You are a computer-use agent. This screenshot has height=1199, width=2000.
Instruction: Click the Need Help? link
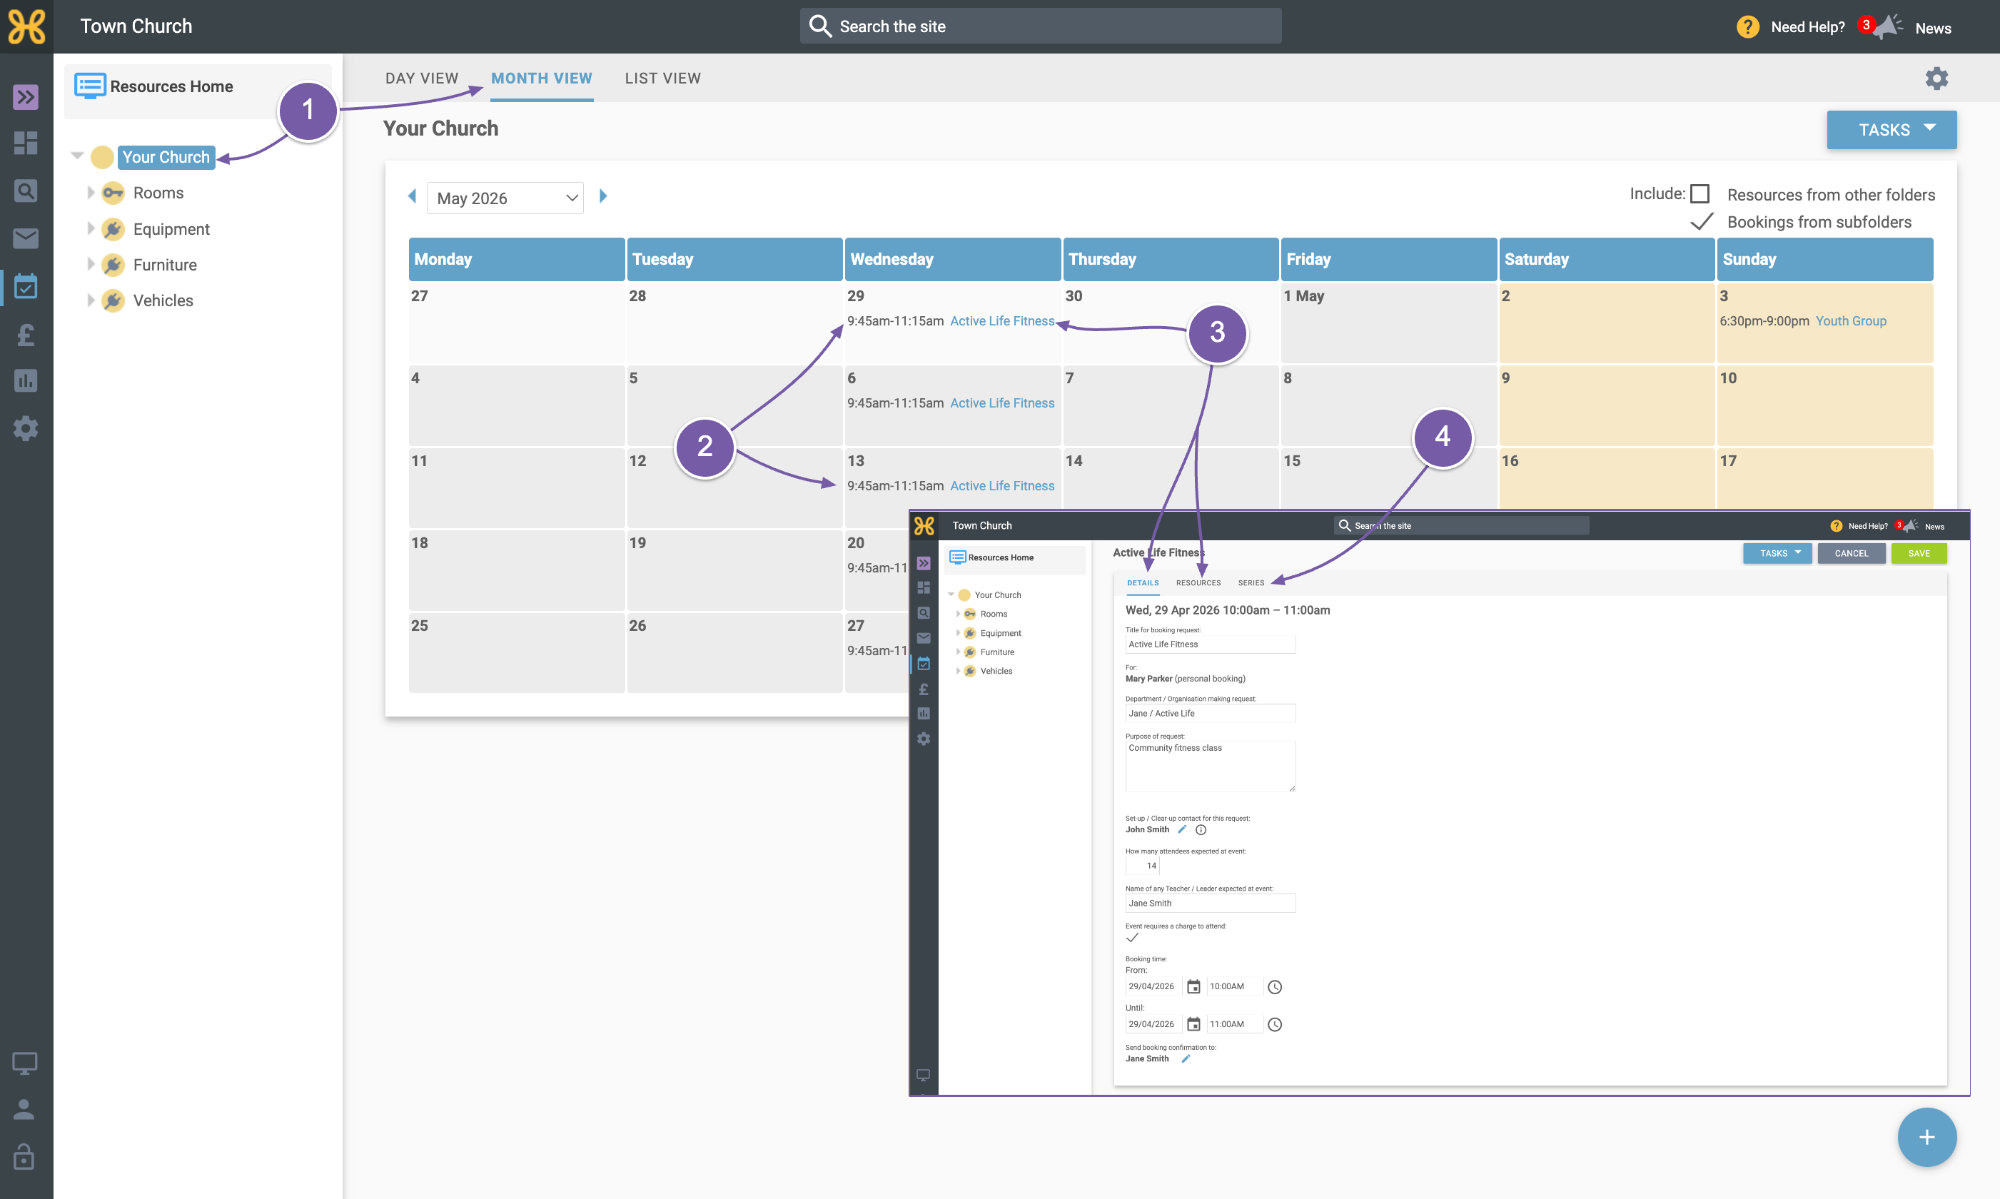(x=1808, y=27)
